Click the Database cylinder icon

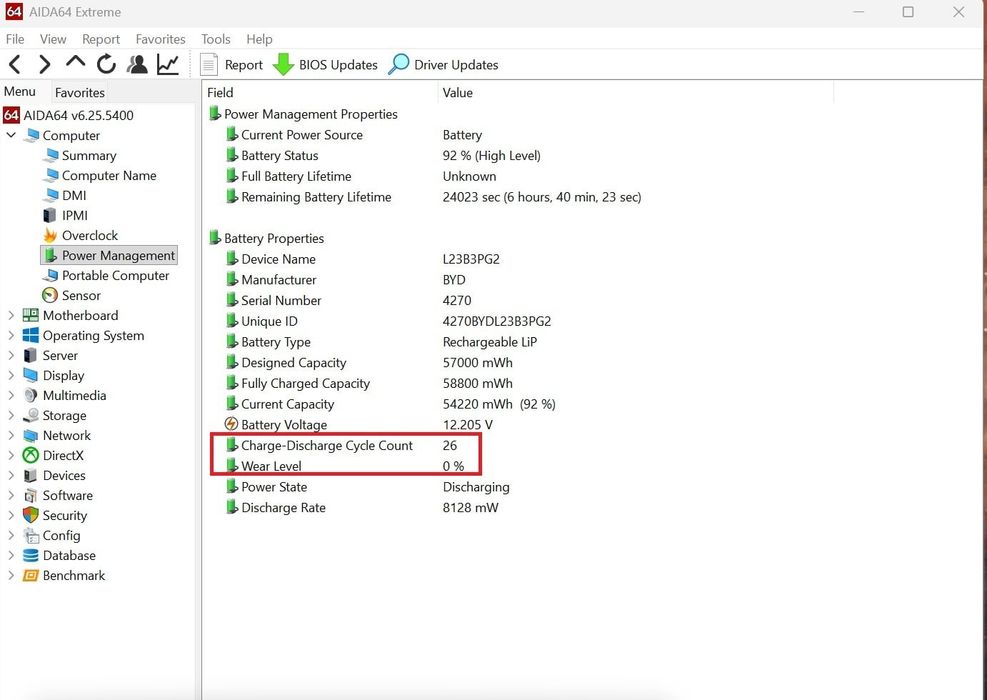point(30,555)
